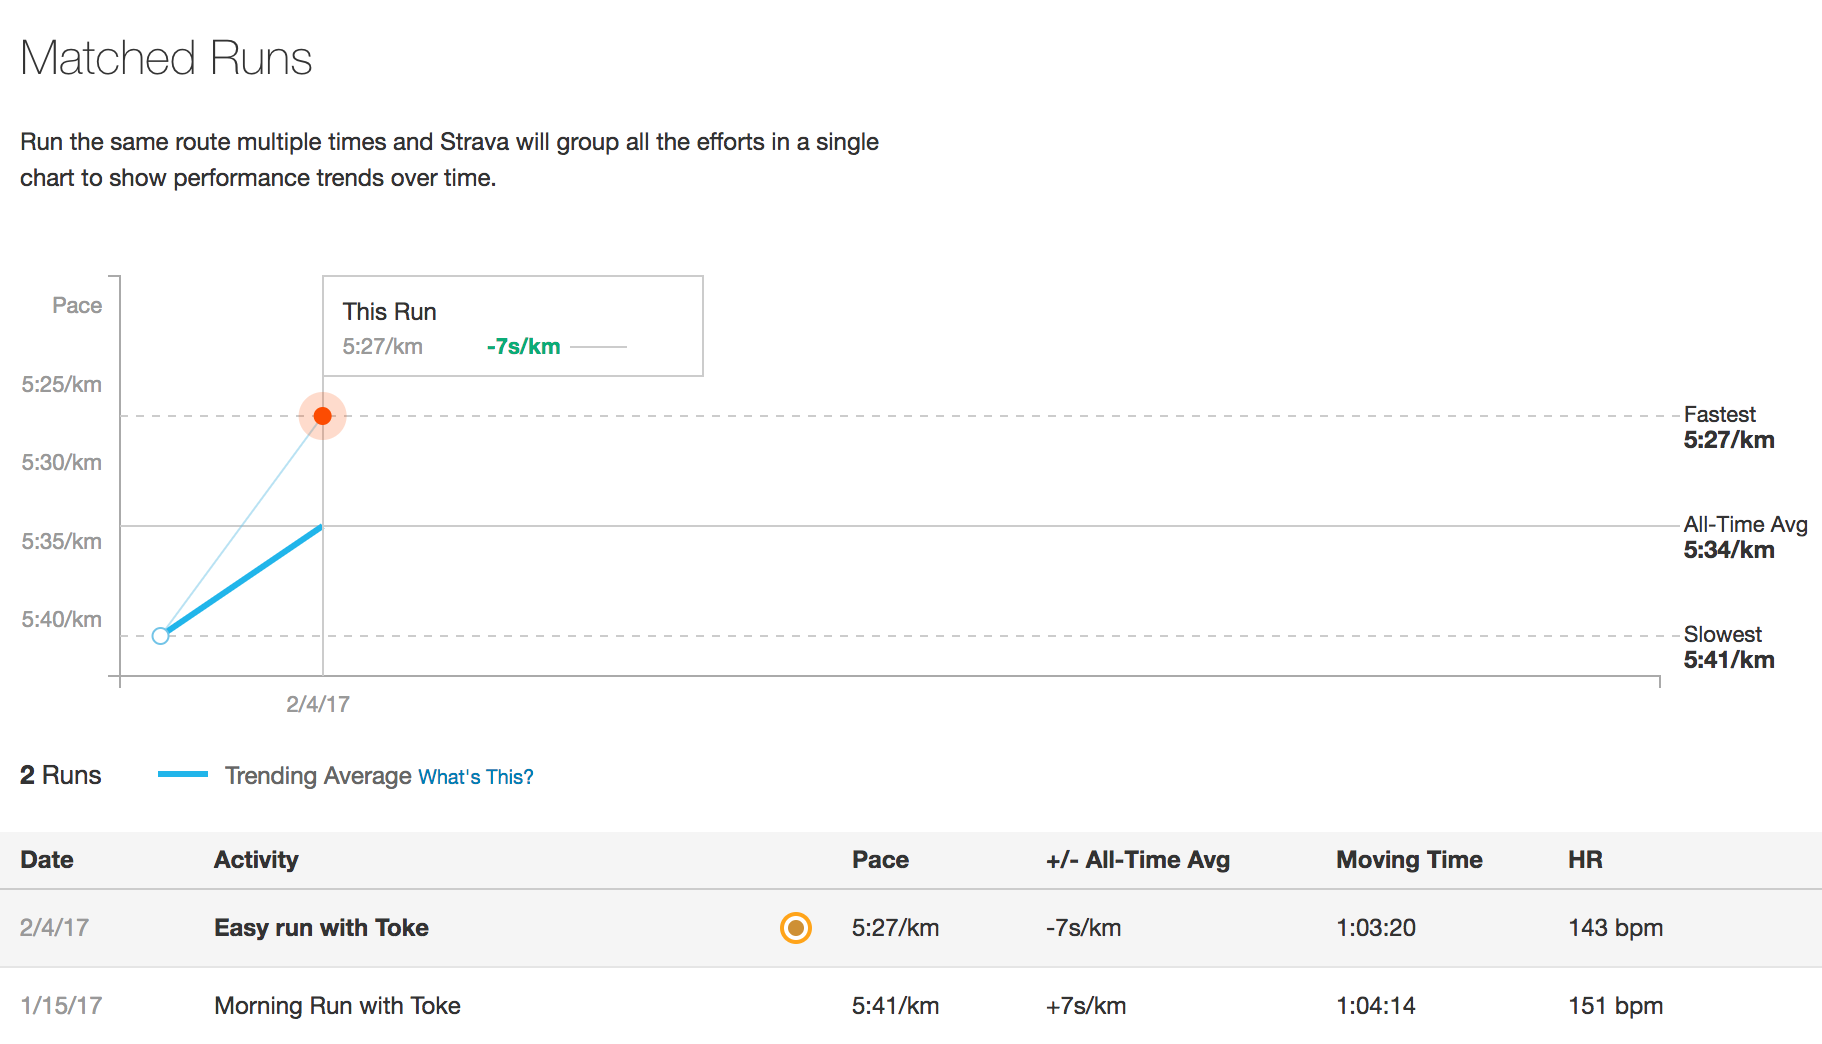Click the 2 Runs count label
Viewport: 1822px width, 1044px height.
coord(61,775)
